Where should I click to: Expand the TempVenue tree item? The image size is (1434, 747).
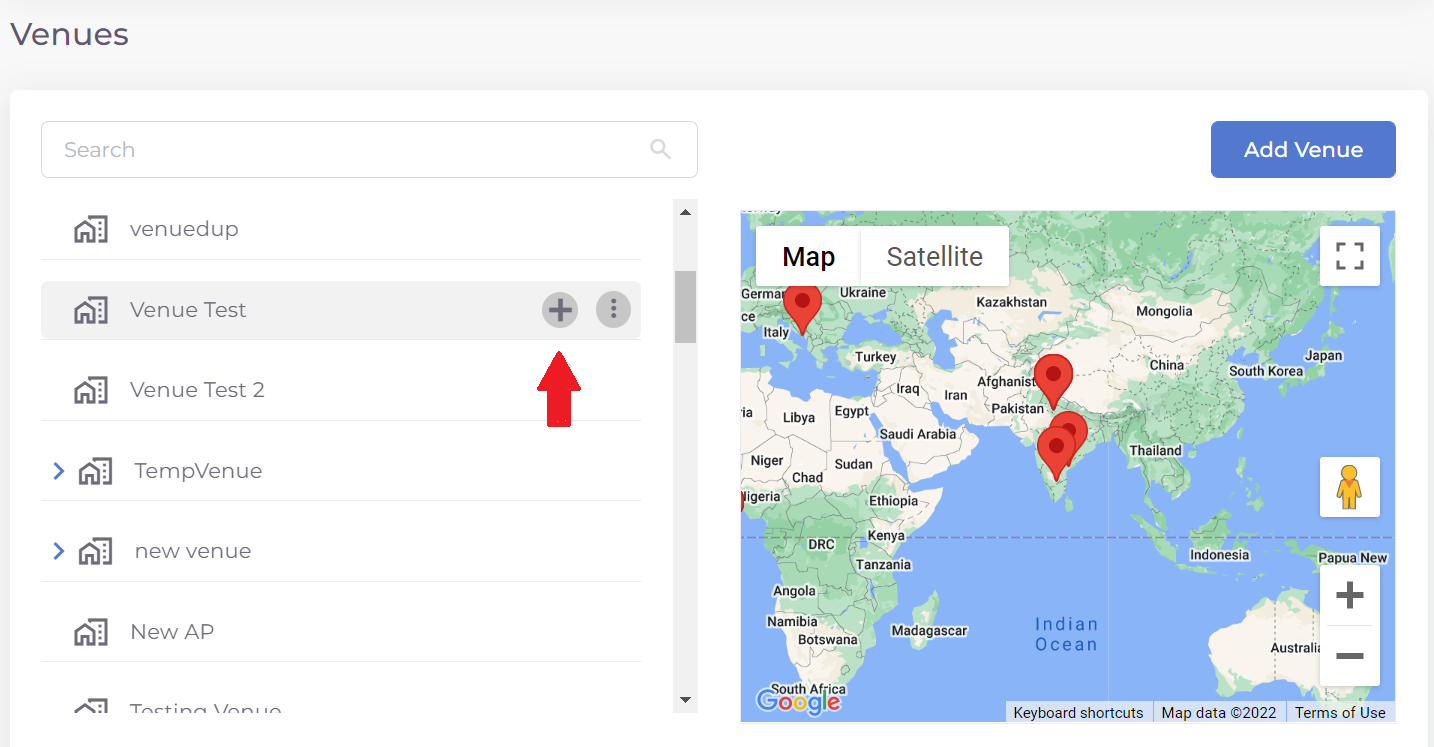[x=59, y=470]
